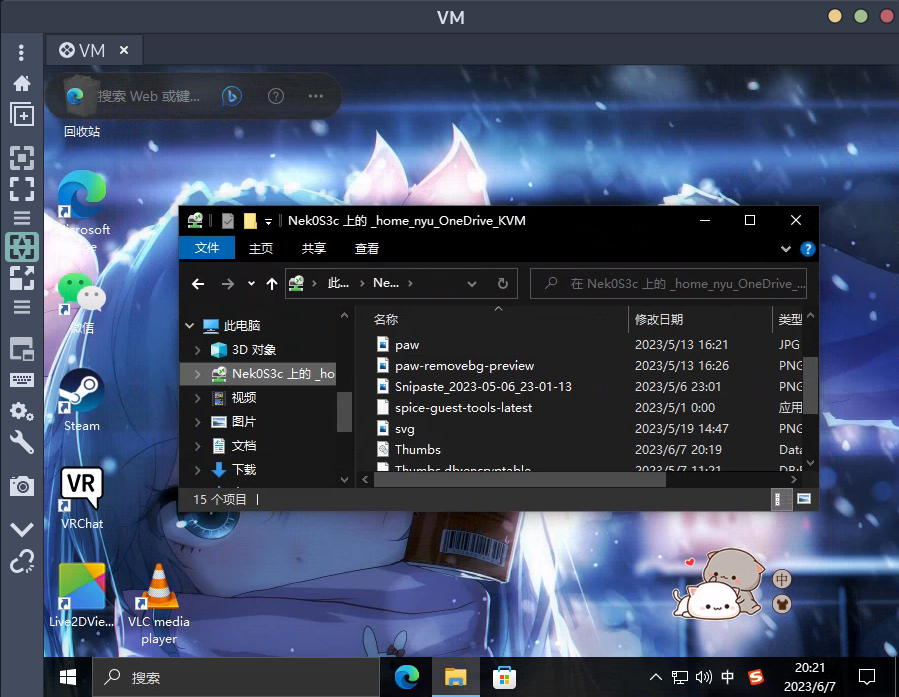The width and height of the screenshot is (899, 697).
Task: Click the question-mark help icon in desktop search bar
Action: 276,96
